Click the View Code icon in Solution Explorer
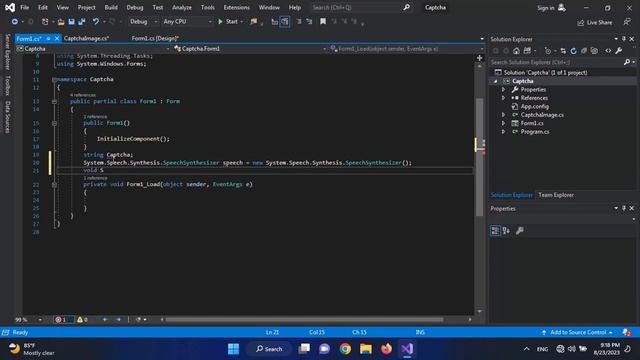640x360 pixels. tap(608, 51)
